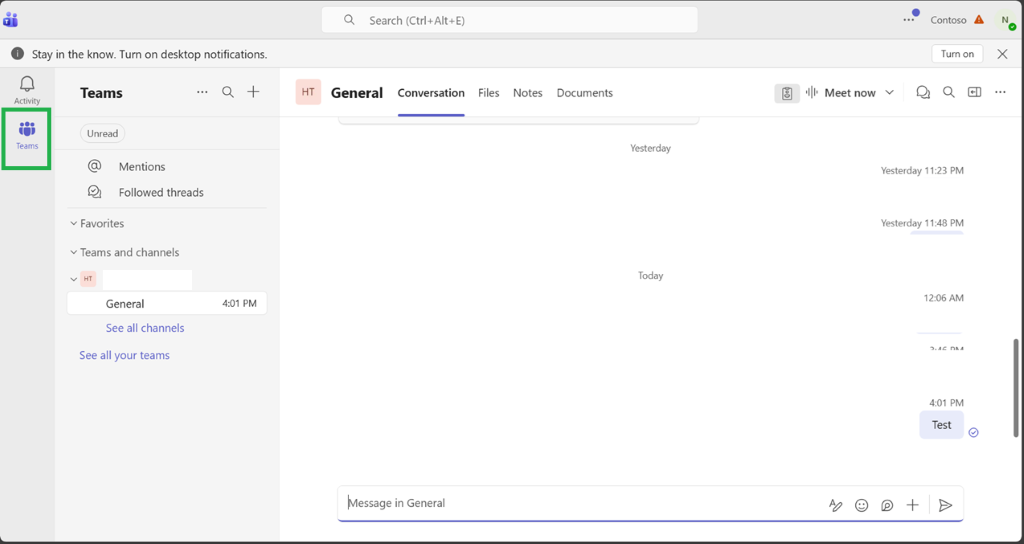1024x544 pixels.
Task: Click See all channels link
Action: point(145,328)
